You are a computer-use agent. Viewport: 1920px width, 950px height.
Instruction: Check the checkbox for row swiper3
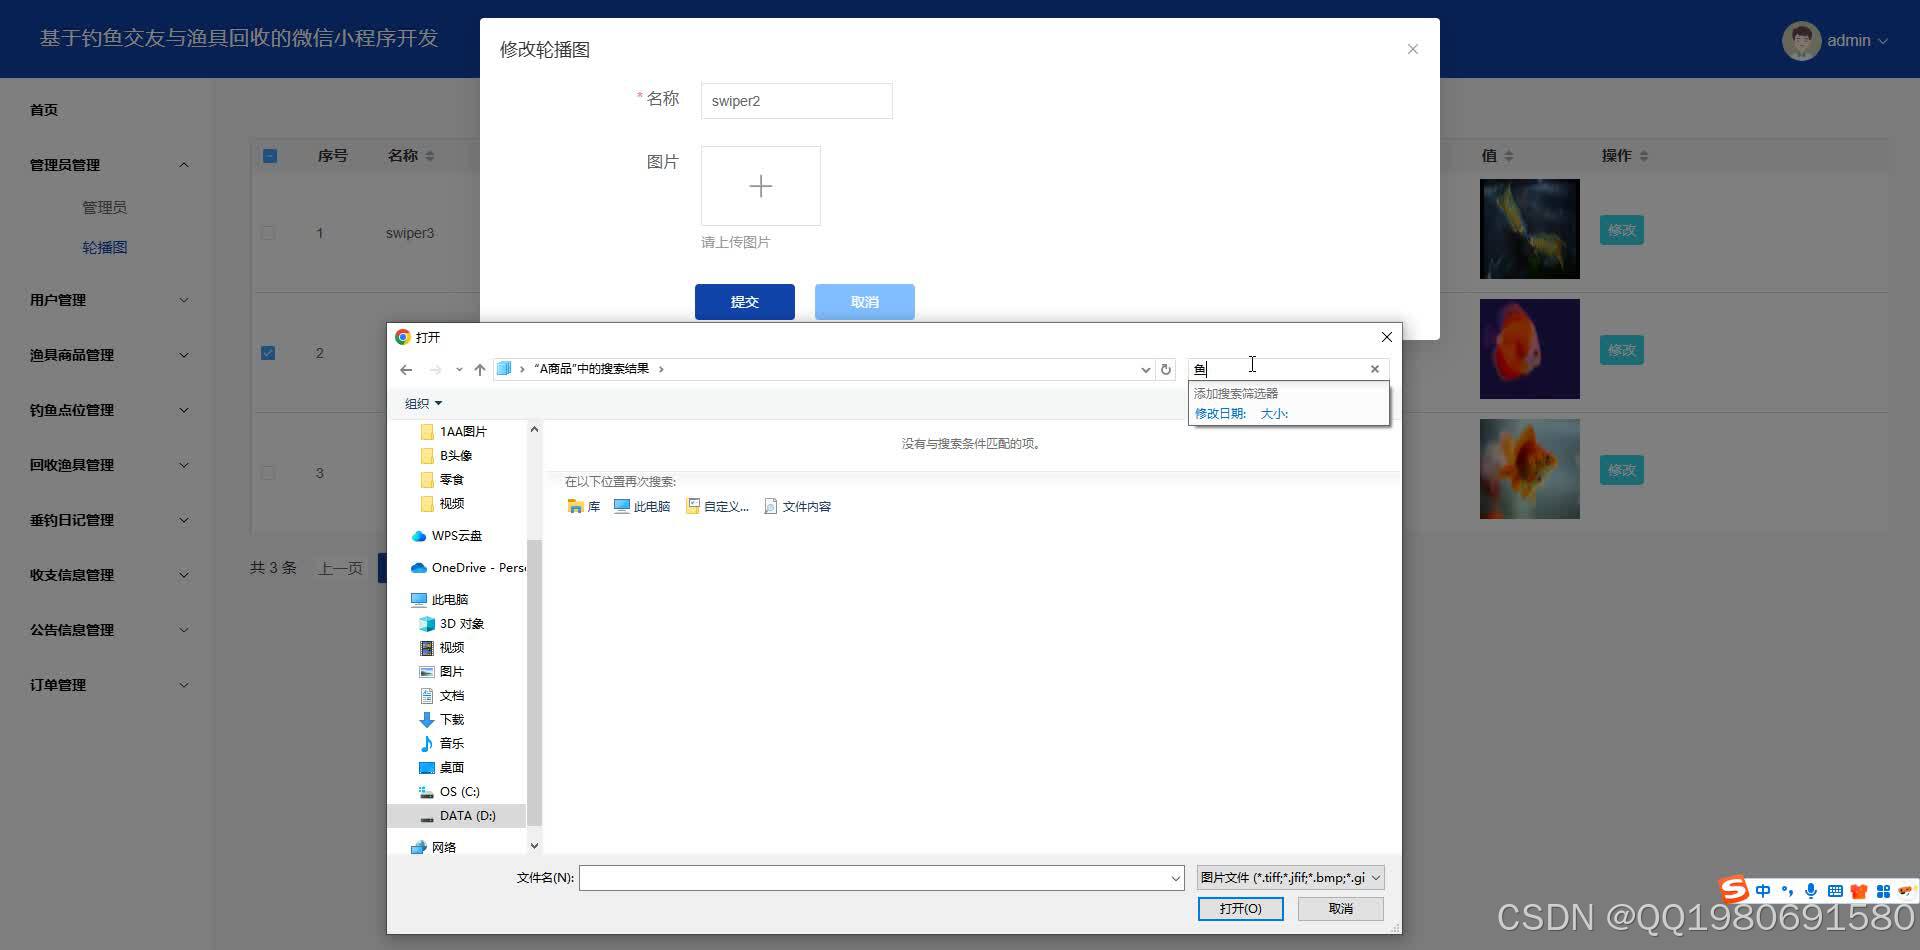click(x=268, y=232)
